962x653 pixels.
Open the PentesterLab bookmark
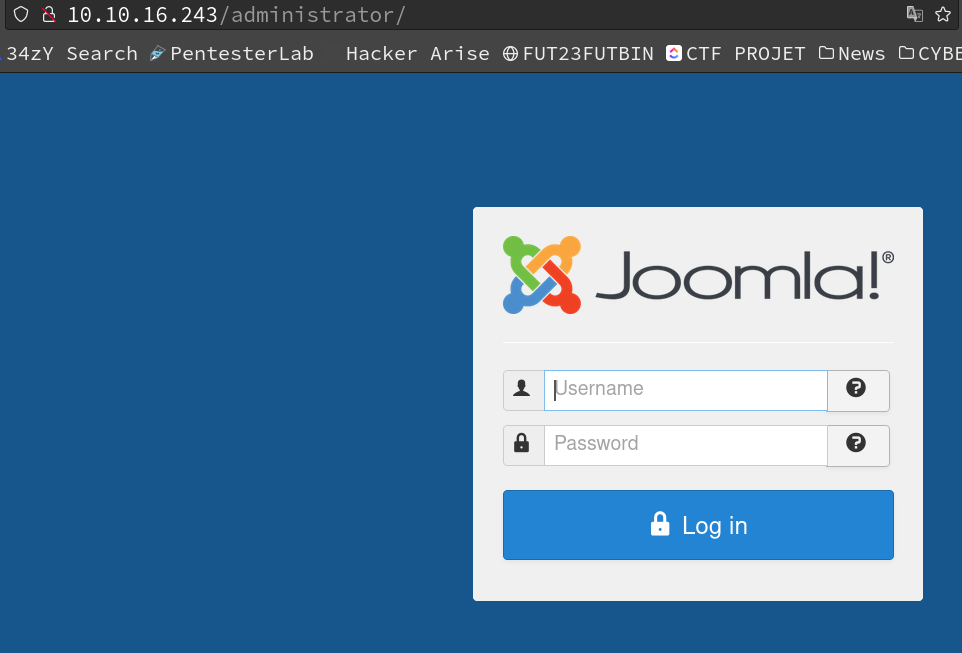click(x=232, y=53)
